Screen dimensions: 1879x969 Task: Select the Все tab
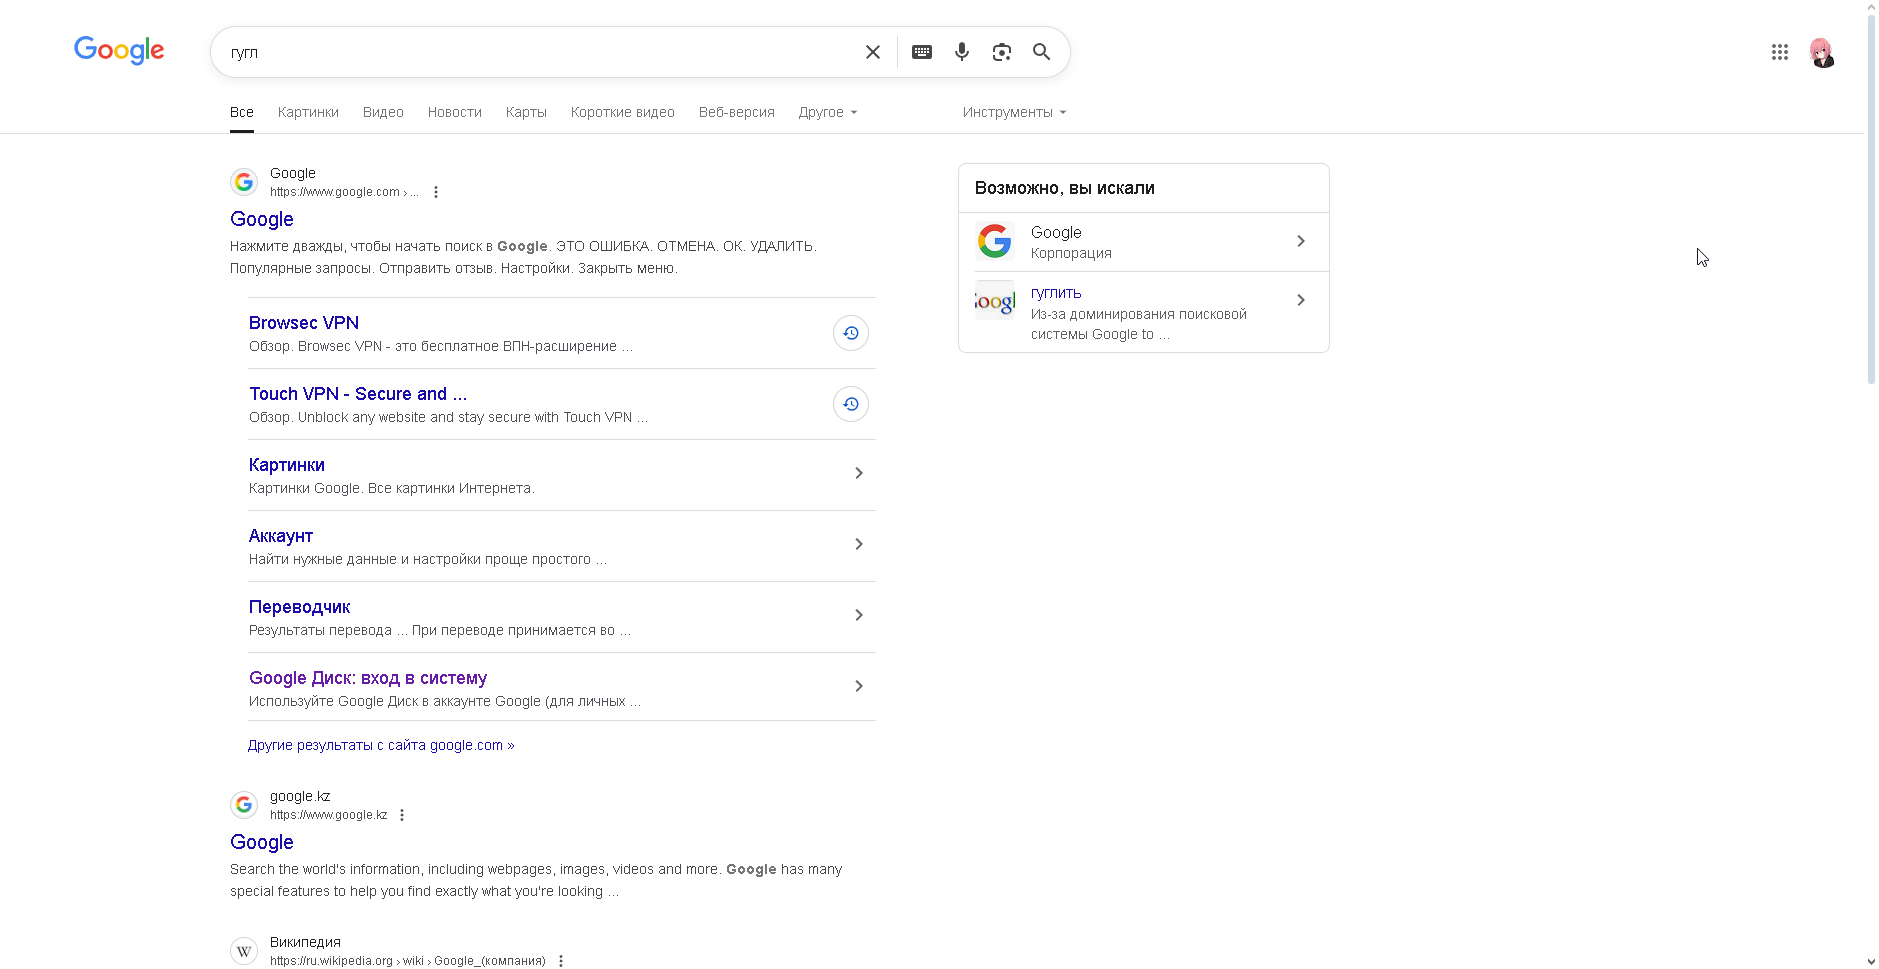[x=242, y=112]
